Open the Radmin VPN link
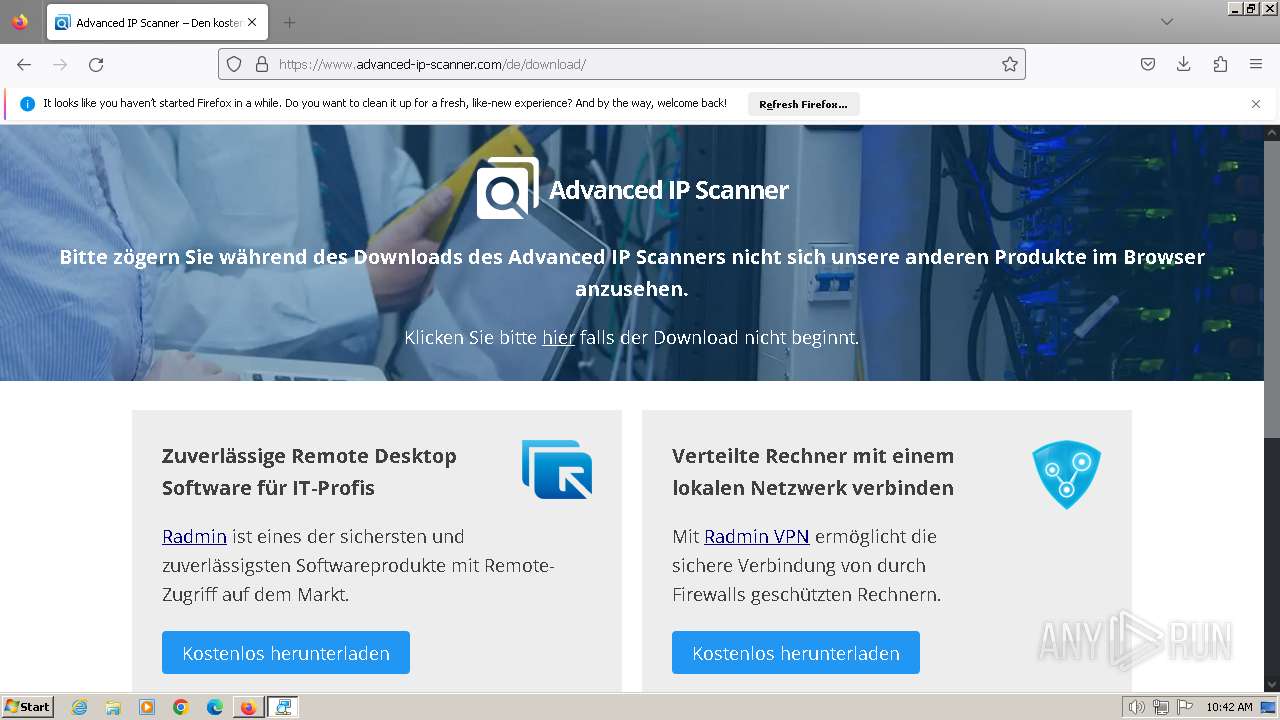Screen dimensions: 1280x720 pyautogui.click(x=756, y=537)
